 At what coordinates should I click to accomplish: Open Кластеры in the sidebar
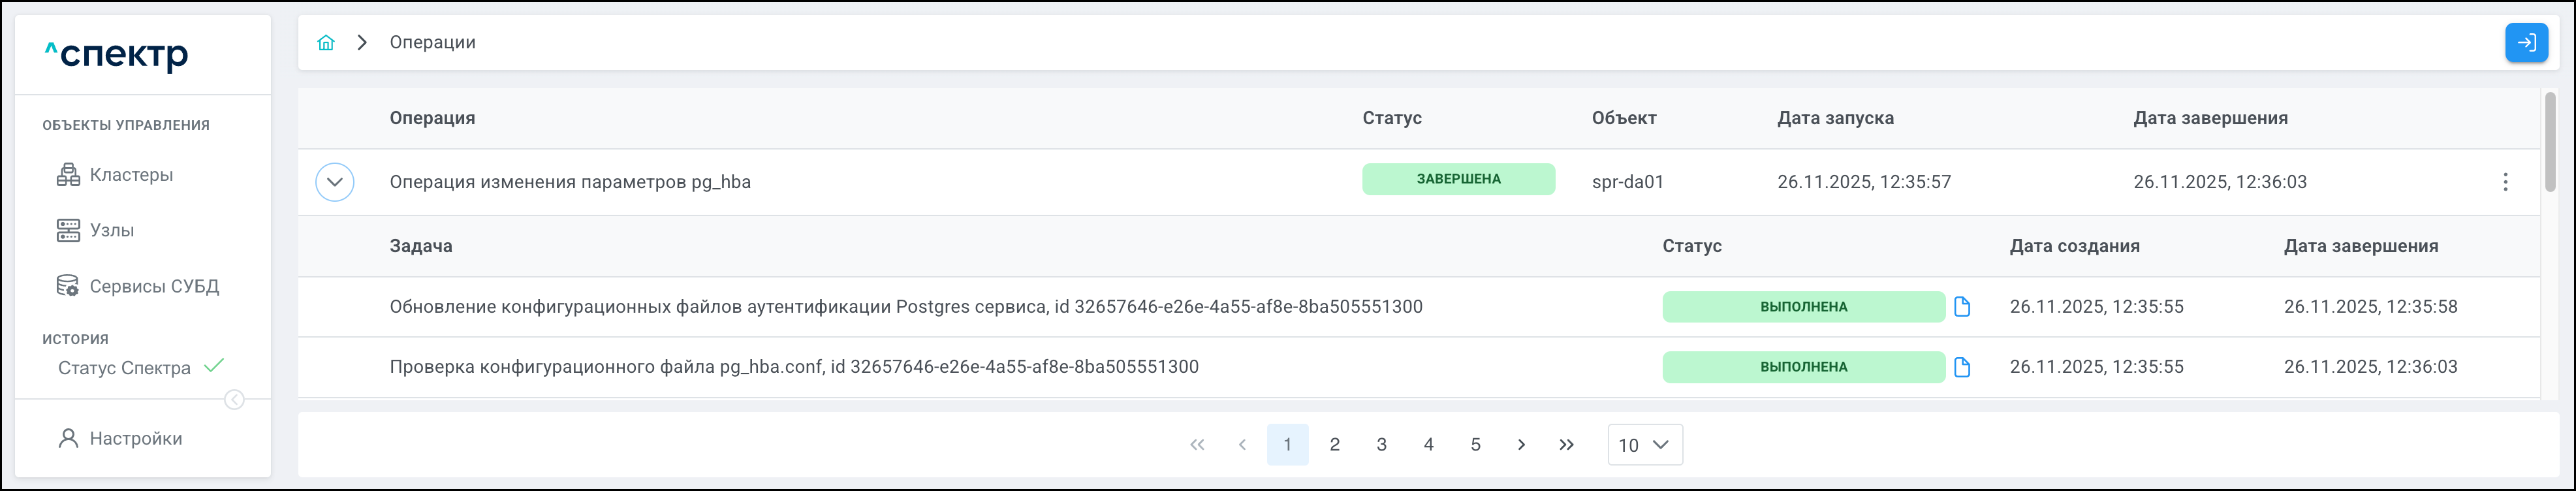[131, 175]
